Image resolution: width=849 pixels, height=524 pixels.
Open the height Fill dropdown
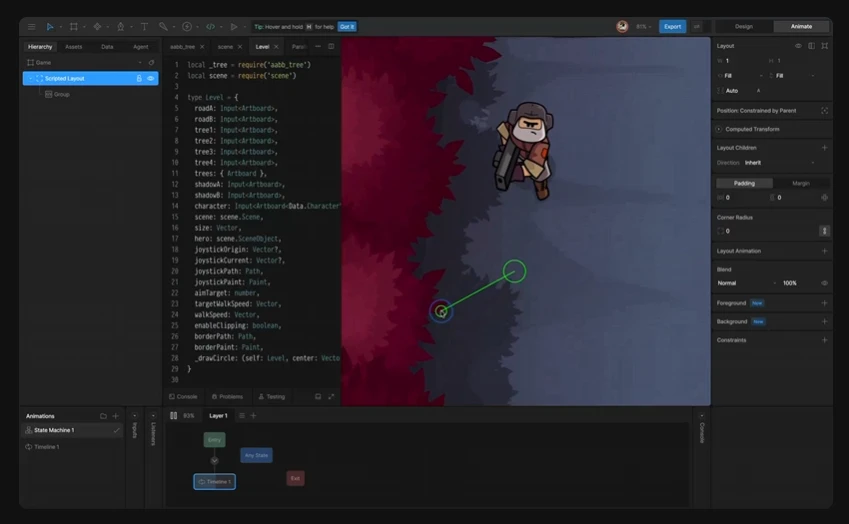(793, 76)
